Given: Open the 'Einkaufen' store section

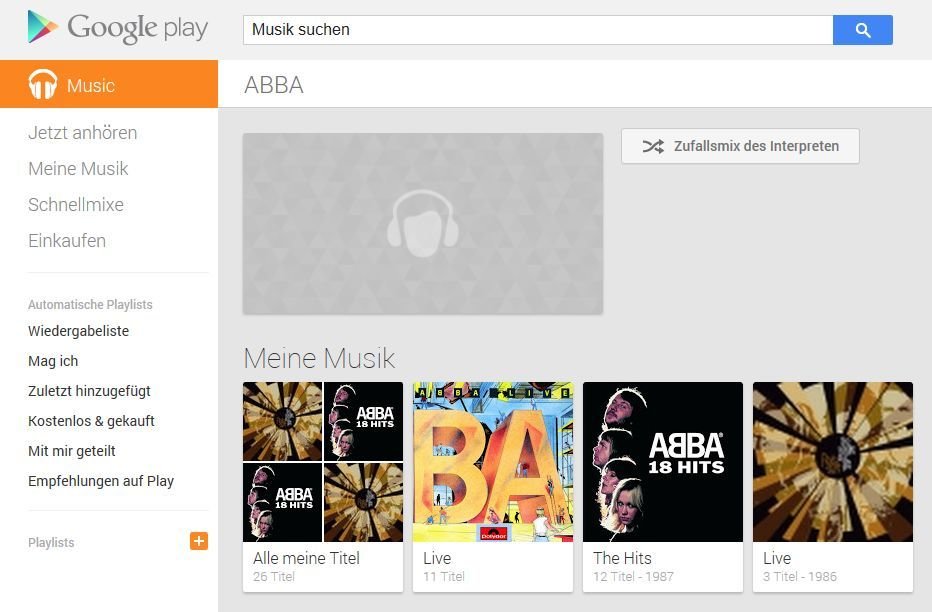Looking at the screenshot, I should click(x=67, y=241).
